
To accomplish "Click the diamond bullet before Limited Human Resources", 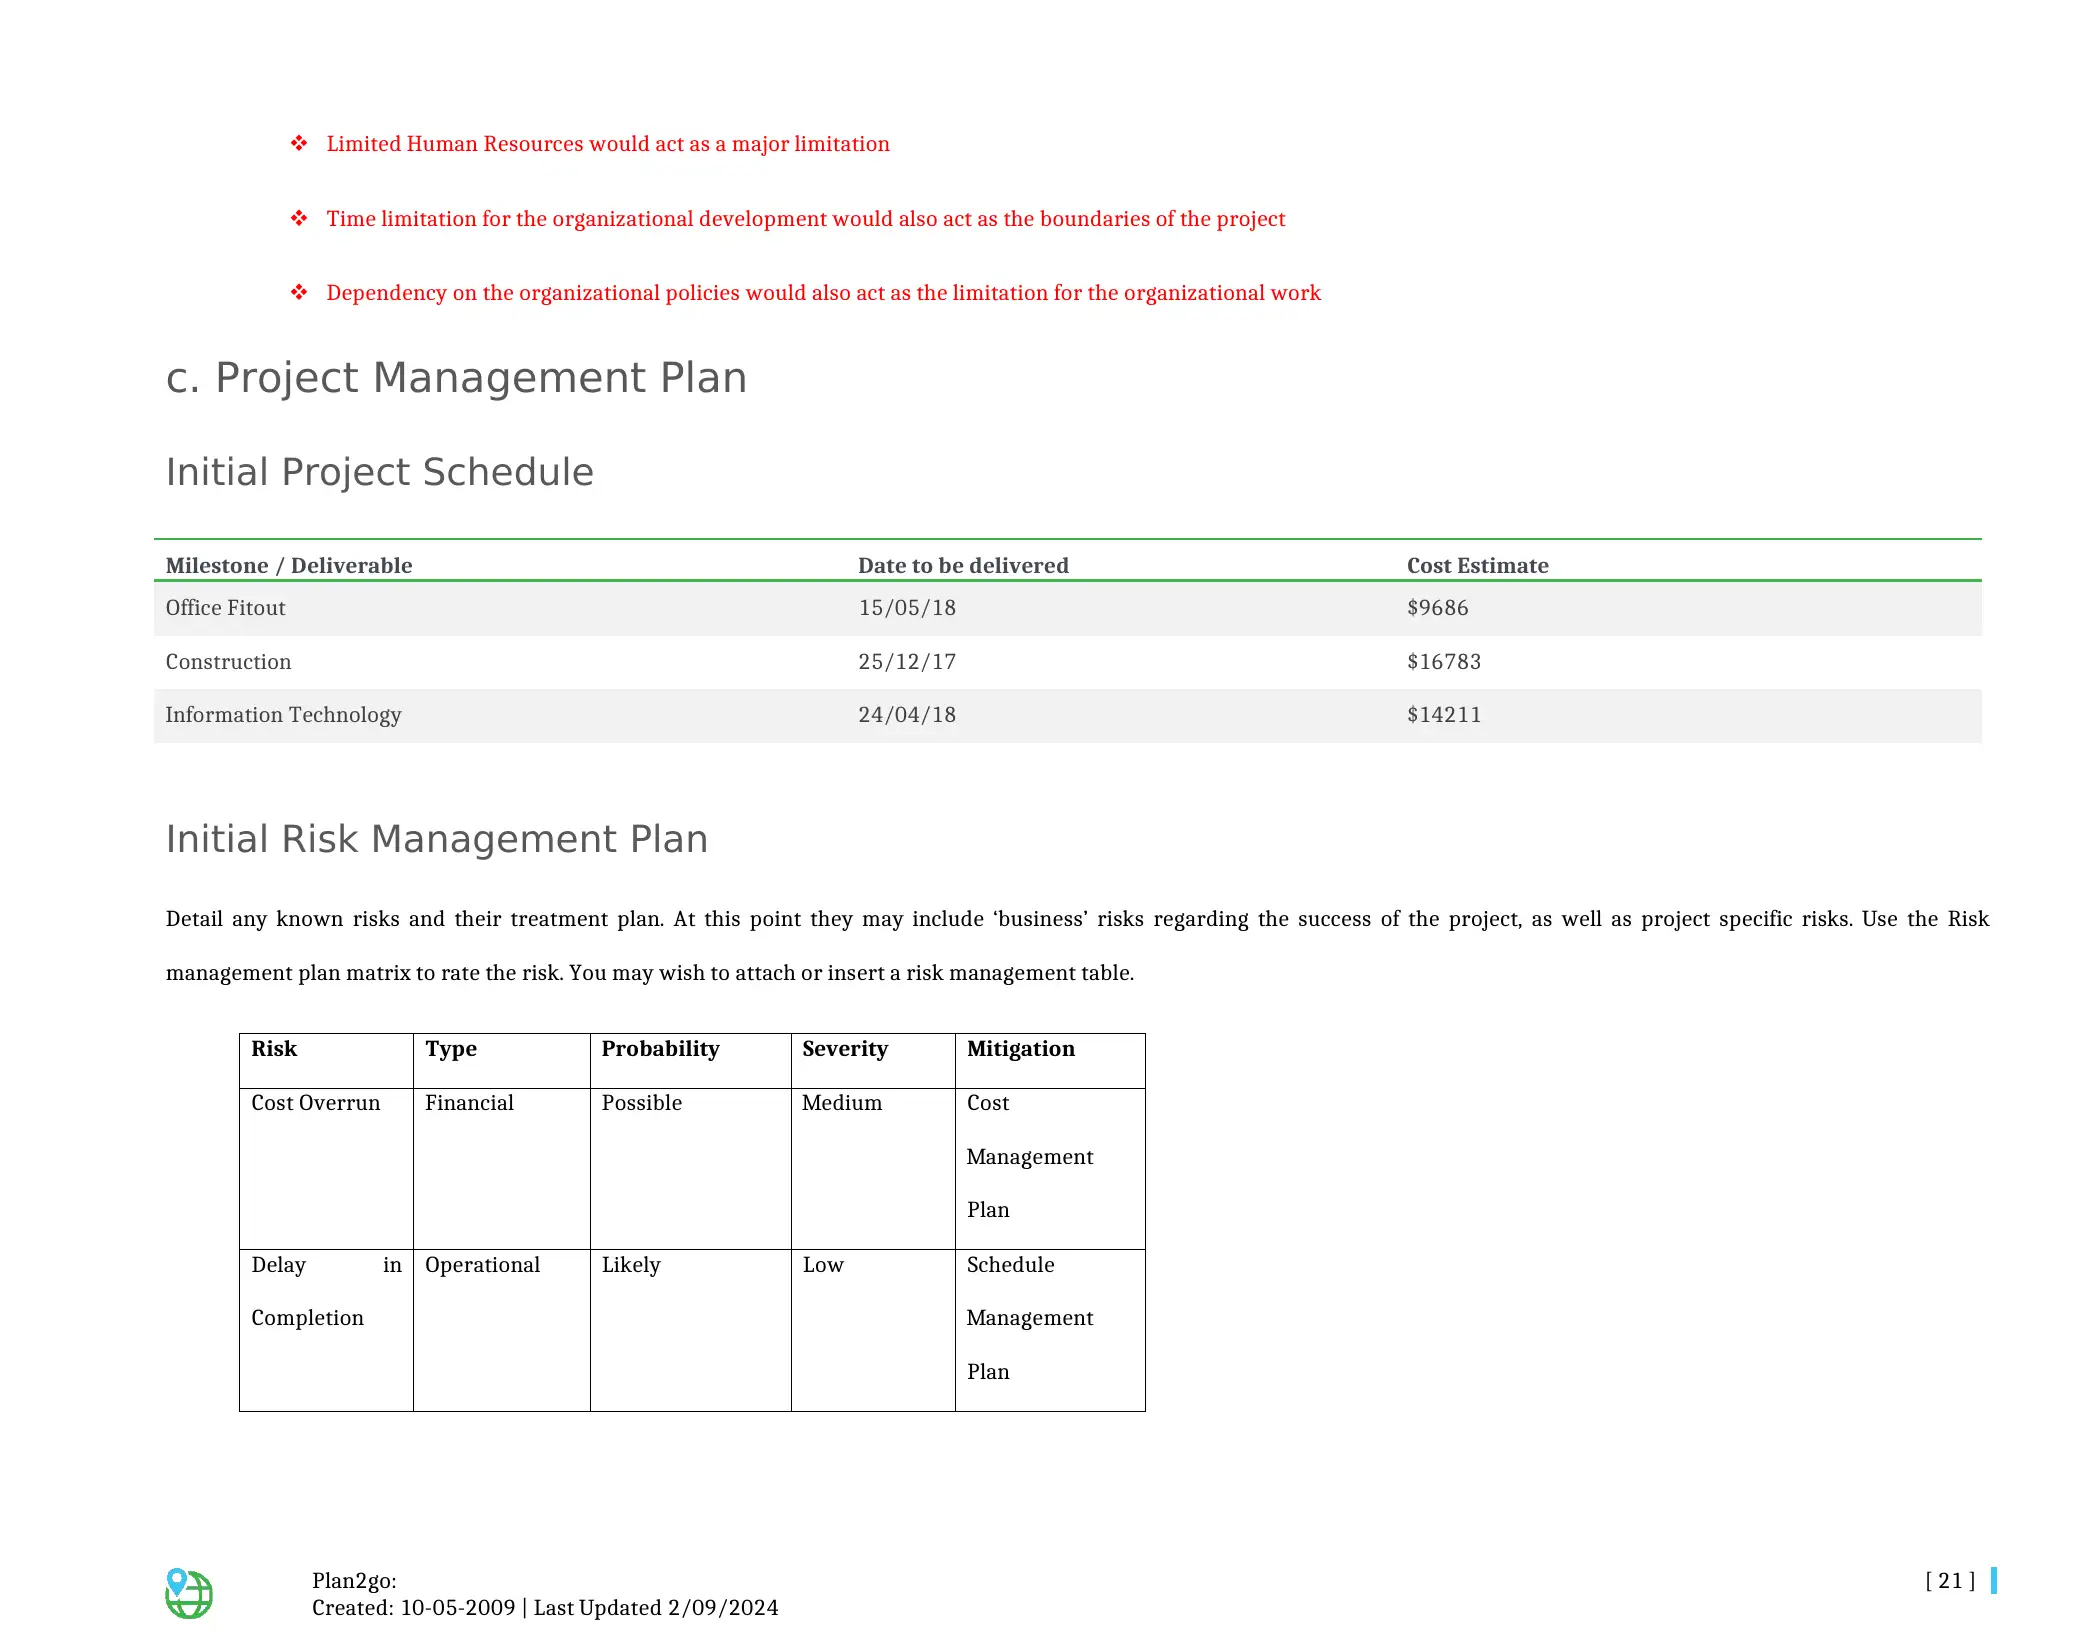I will (299, 144).
